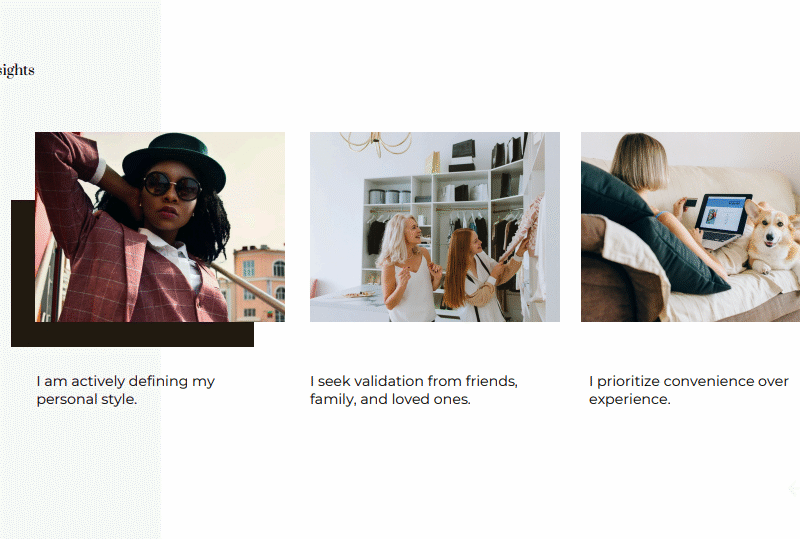Click the partially visible "sights" heading
This screenshot has height=539, width=800.
pos(17,70)
